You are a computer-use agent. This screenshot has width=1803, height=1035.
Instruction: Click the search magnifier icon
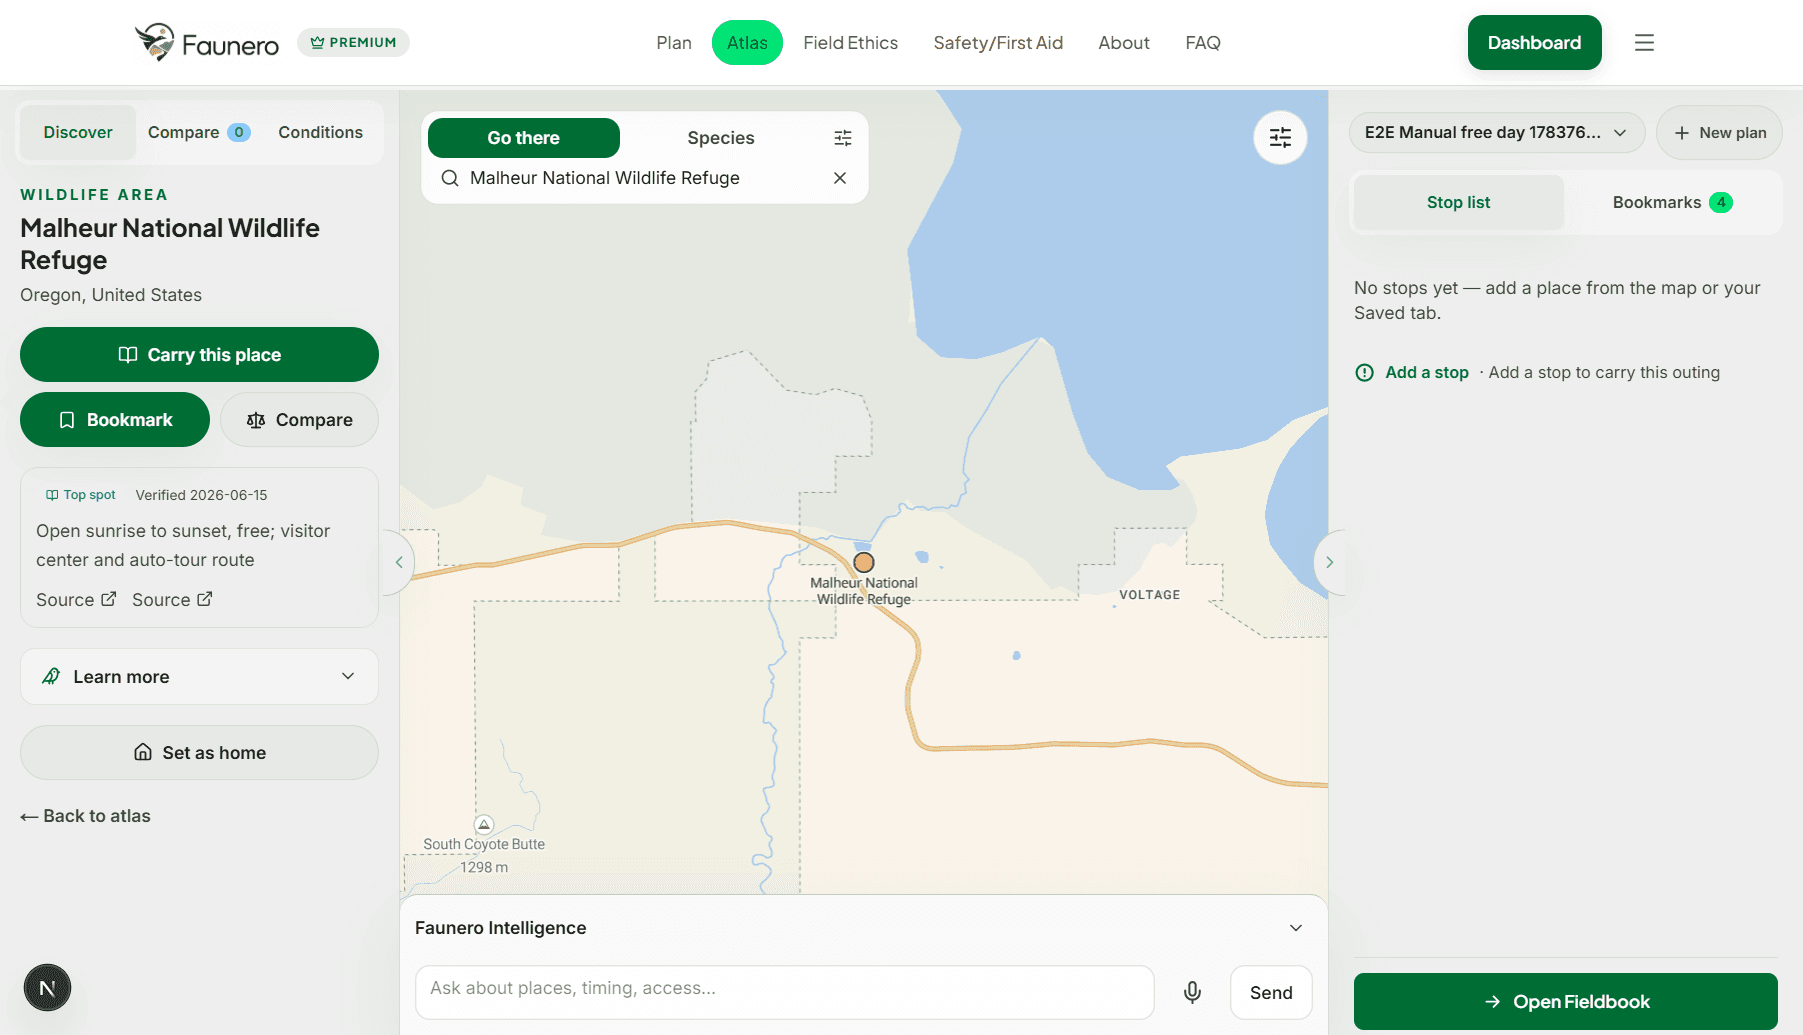[x=450, y=178]
